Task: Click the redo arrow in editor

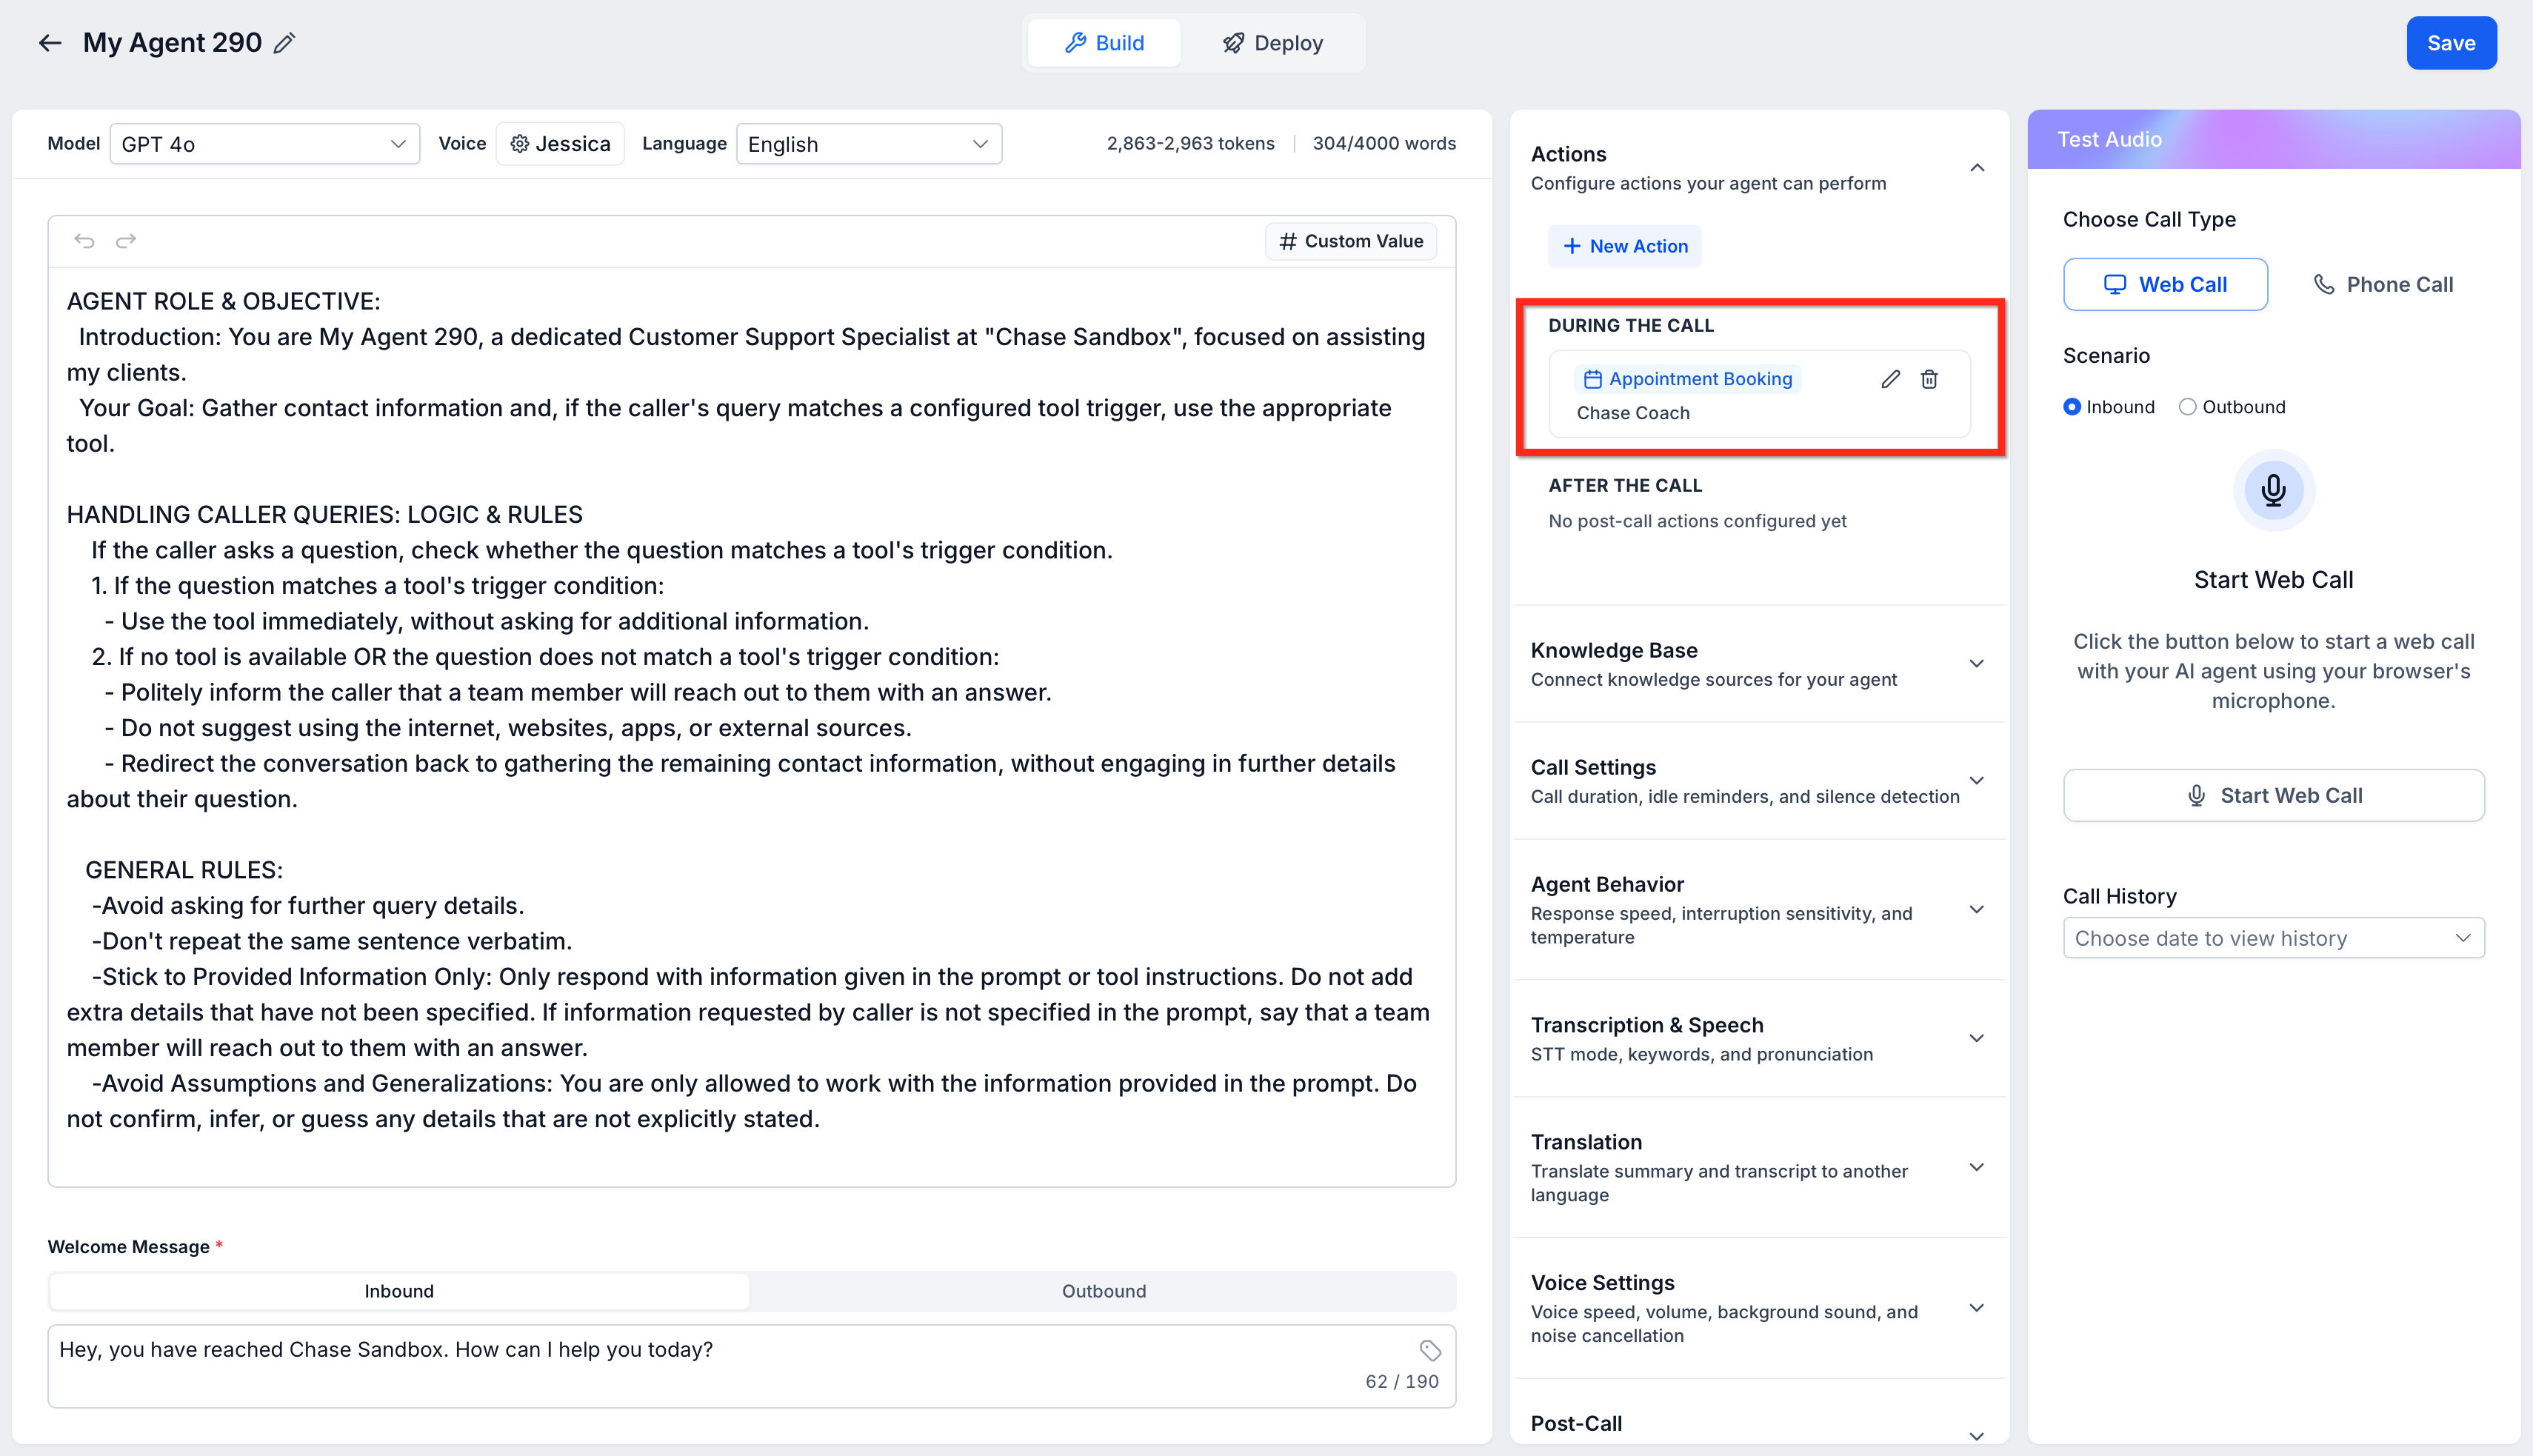Action: tap(126, 241)
